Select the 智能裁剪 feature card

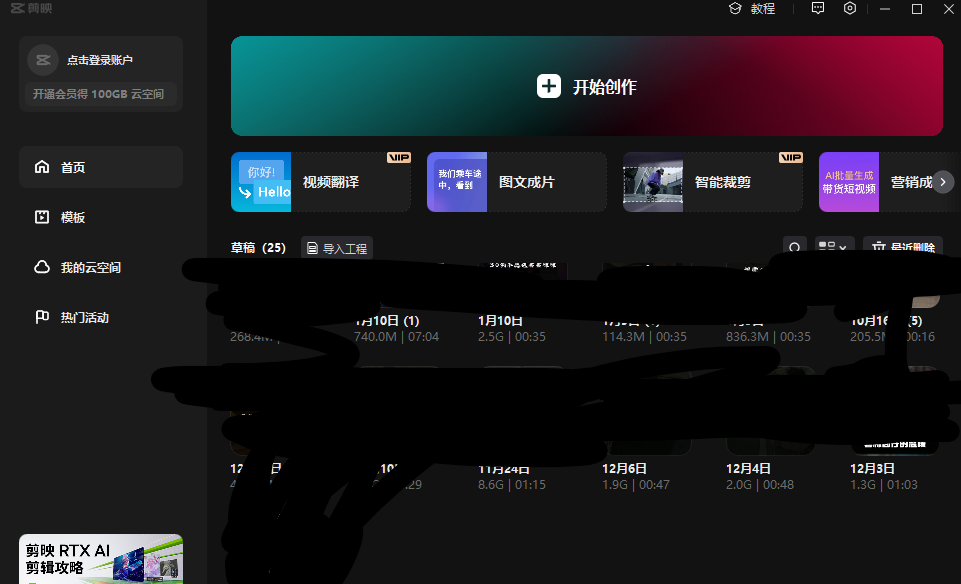(x=713, y=182)
